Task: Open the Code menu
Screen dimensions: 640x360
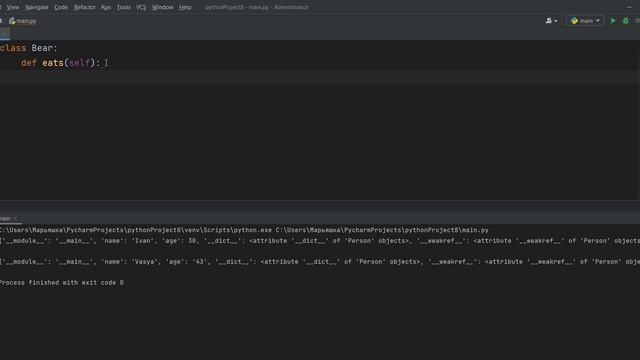Action: [x=61, y=7]
